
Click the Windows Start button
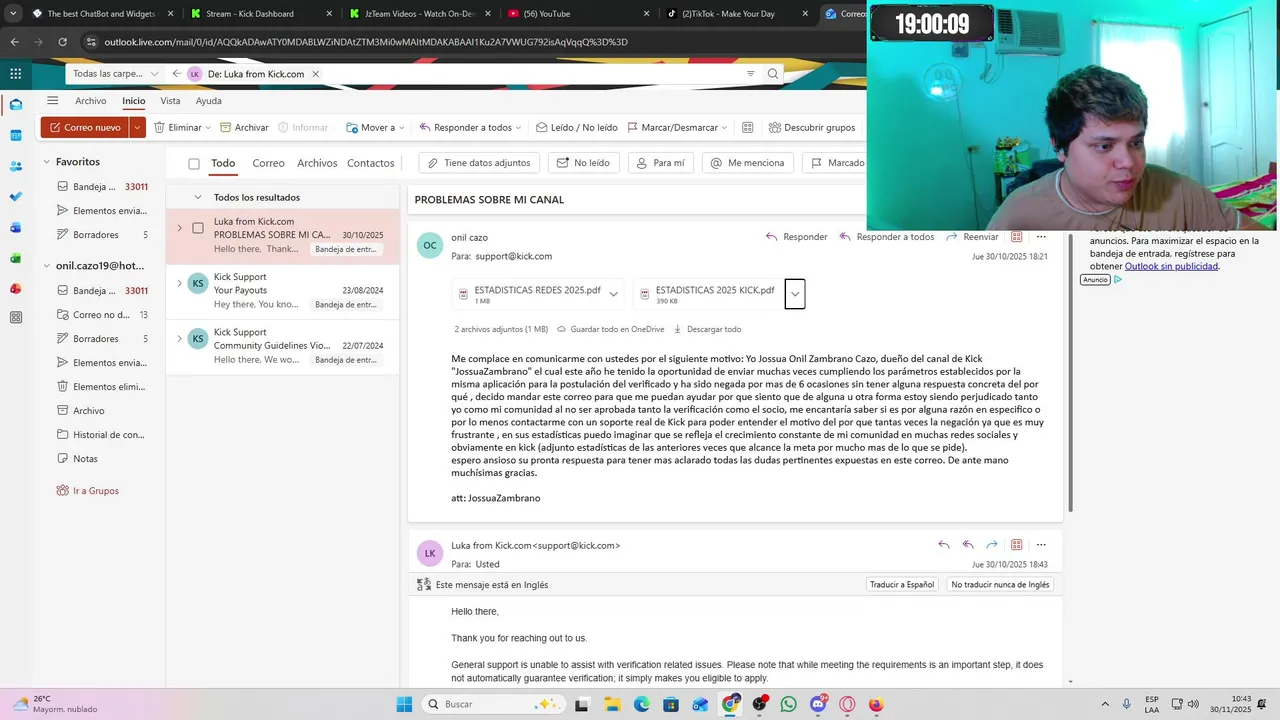[x=404, y=704]
